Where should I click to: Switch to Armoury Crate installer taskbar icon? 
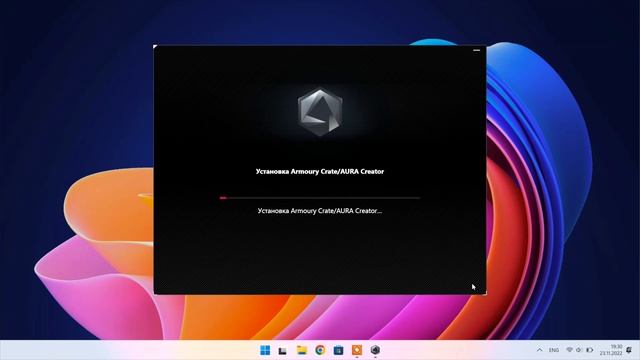point(375,350)
